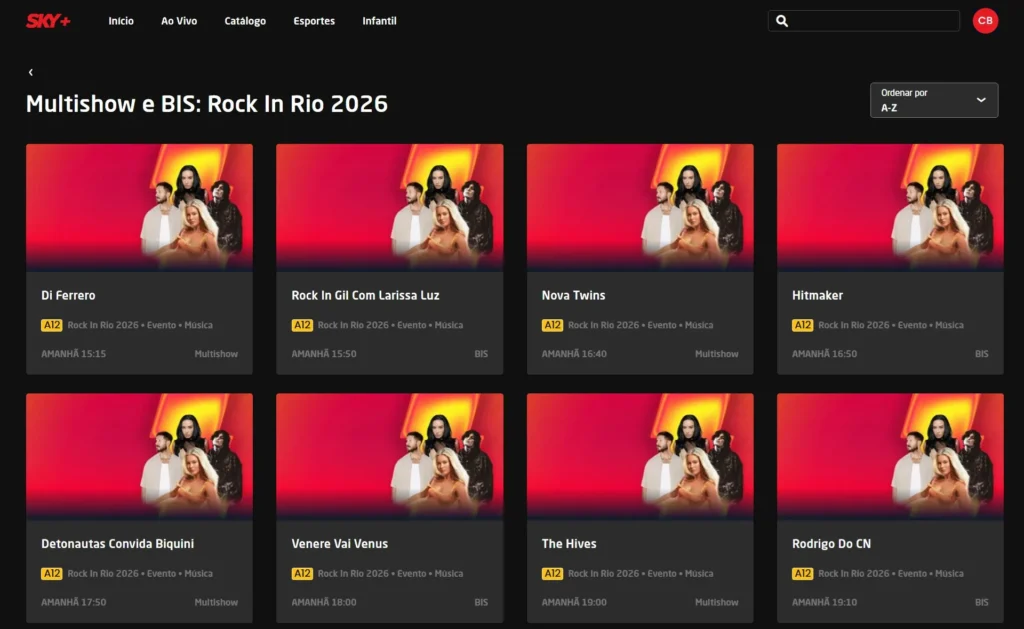The width and height of the screenshot is (1024, 629).
Task: Select the Detonautas Convida Biquini thumbnail
Action: coord(139,456)
